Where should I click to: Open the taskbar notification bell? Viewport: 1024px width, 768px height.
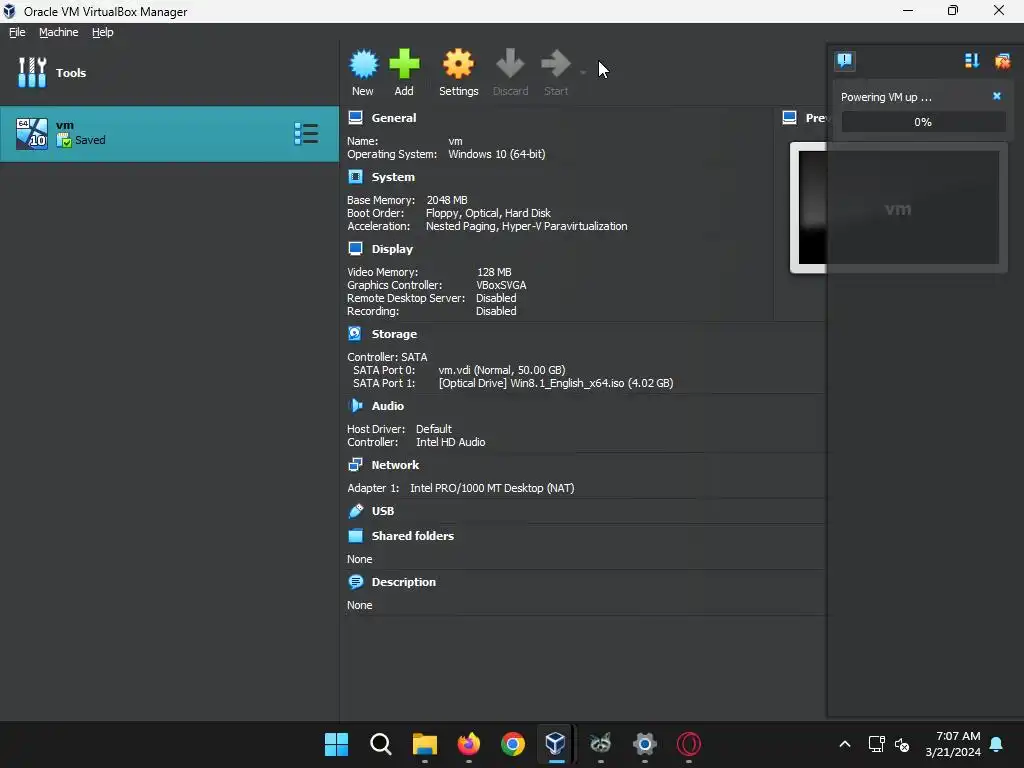(997, 744)
